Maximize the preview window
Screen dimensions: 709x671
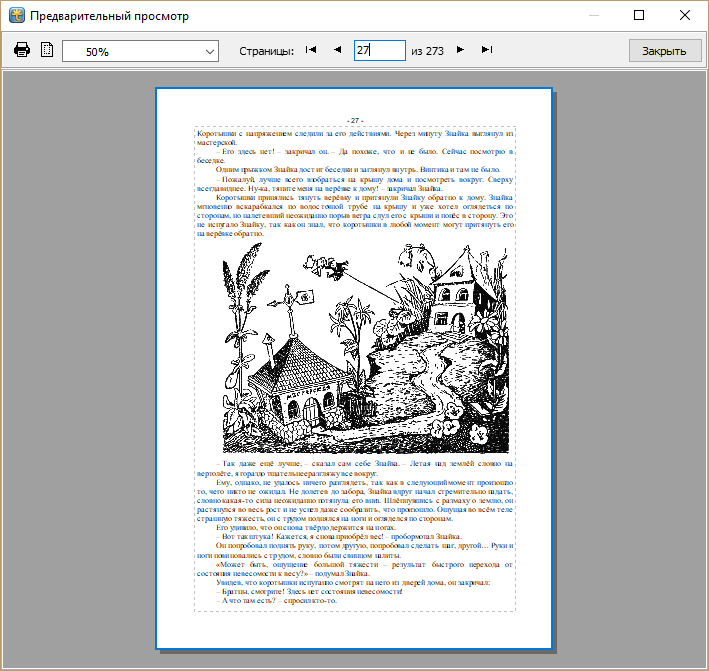[639, 16]
